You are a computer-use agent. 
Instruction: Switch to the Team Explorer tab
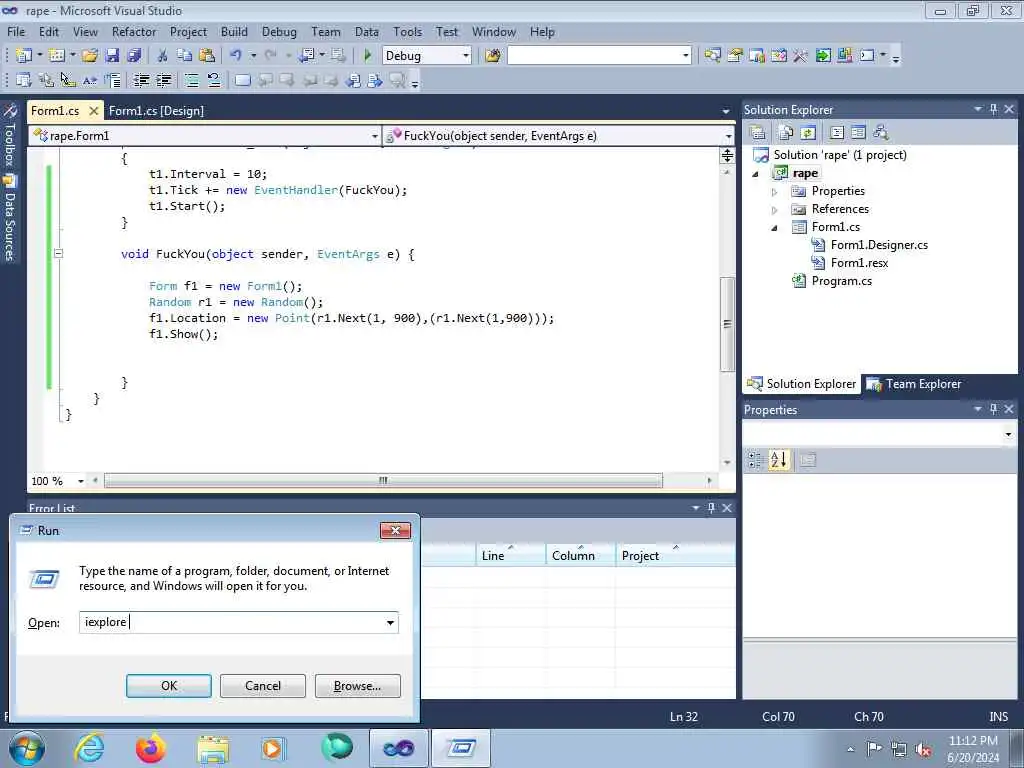click(x=915, y=384)
